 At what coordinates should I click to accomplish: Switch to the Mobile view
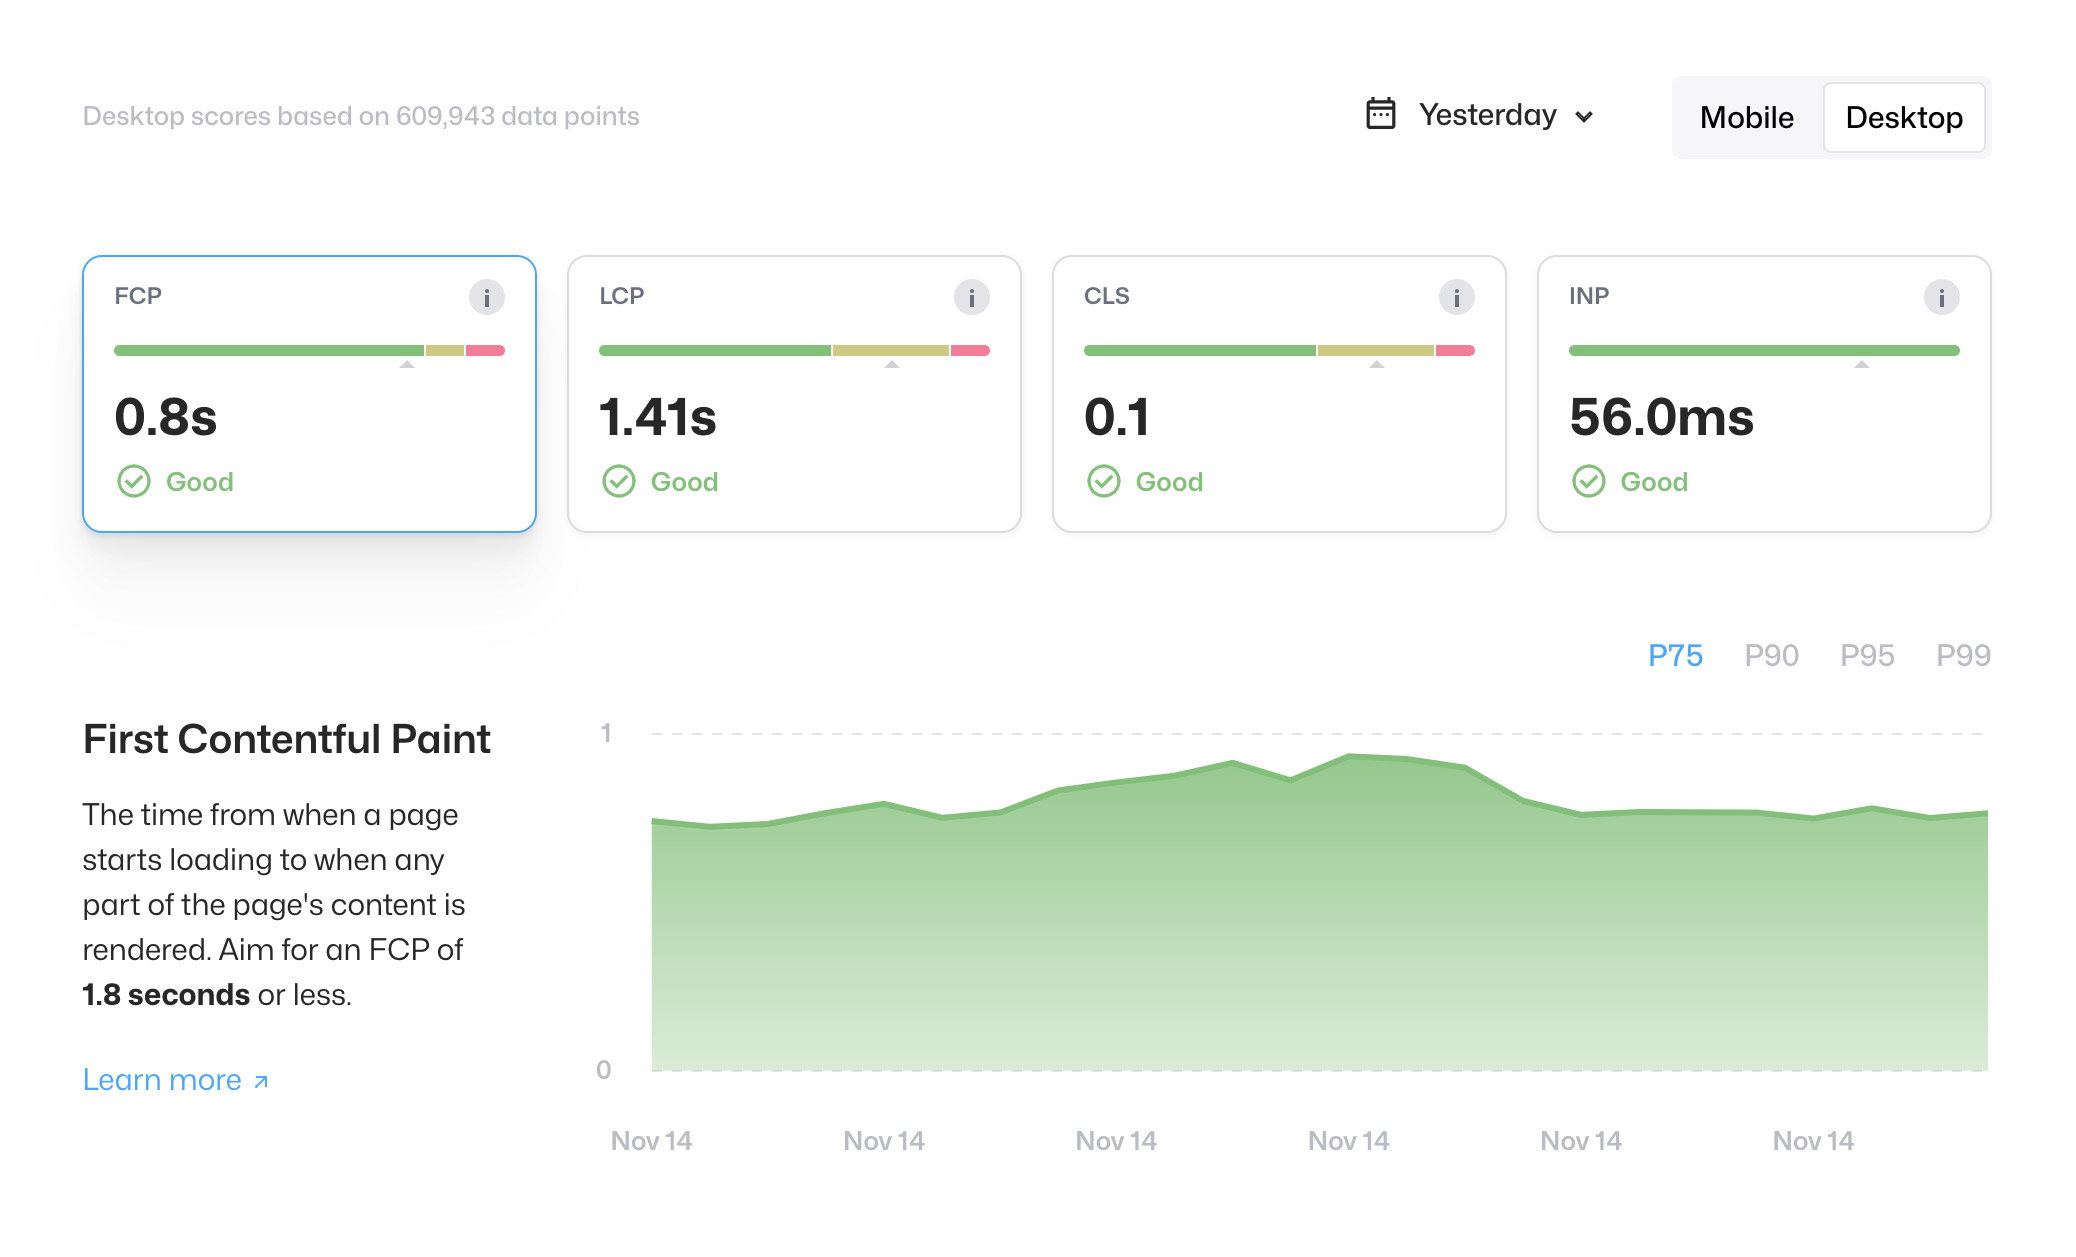(1747, 117)
